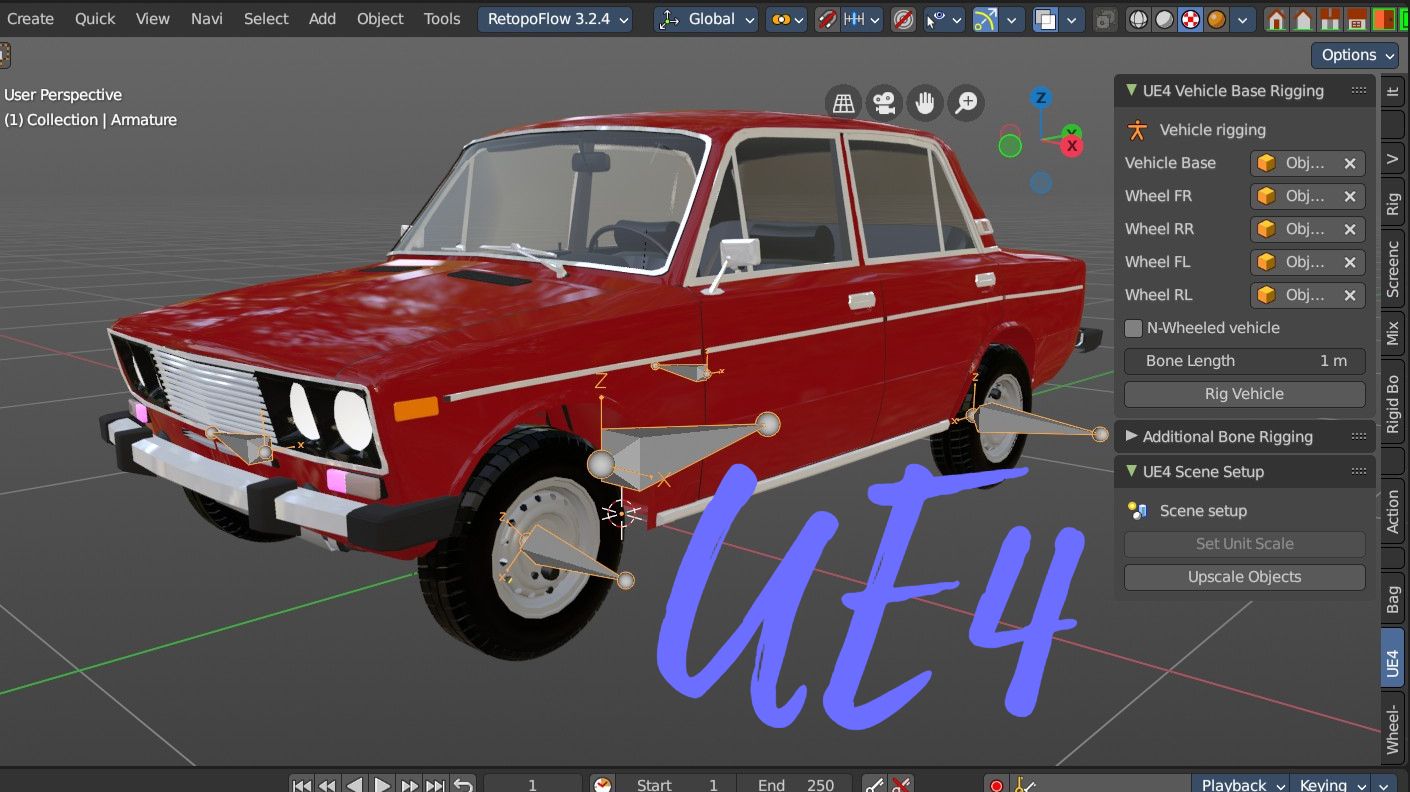Clear the Wheel RL object field
This screenshot has width=1410, height=792.
(1350, 295)
